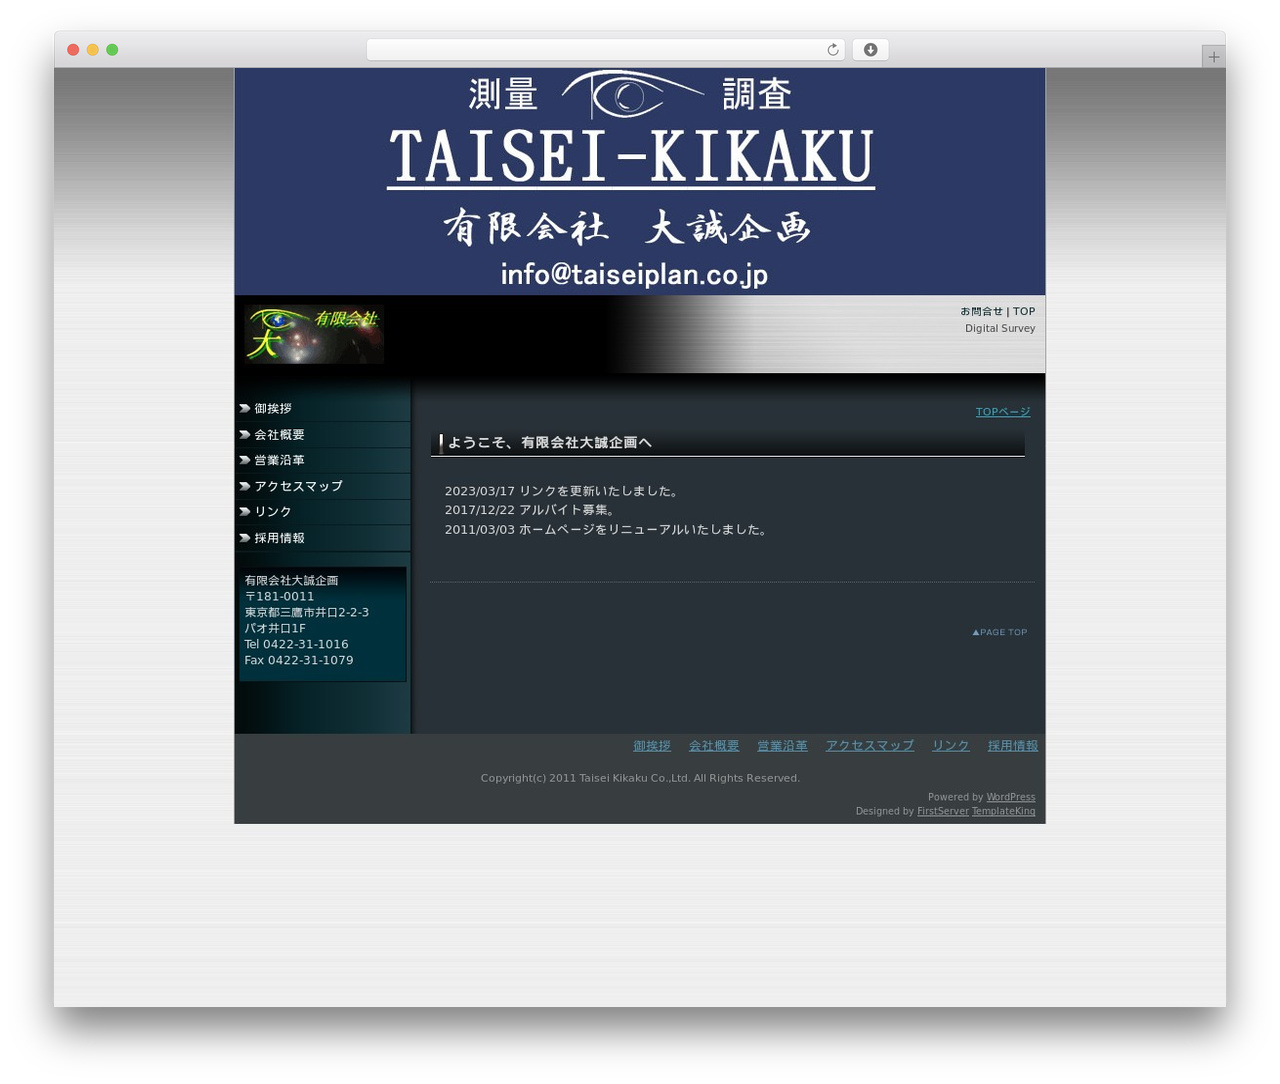Image resolution: width=1280 pixels, height=1084 pixels.
Task: Jump up using the PAGE TOP link
Action: point(1000,632)
